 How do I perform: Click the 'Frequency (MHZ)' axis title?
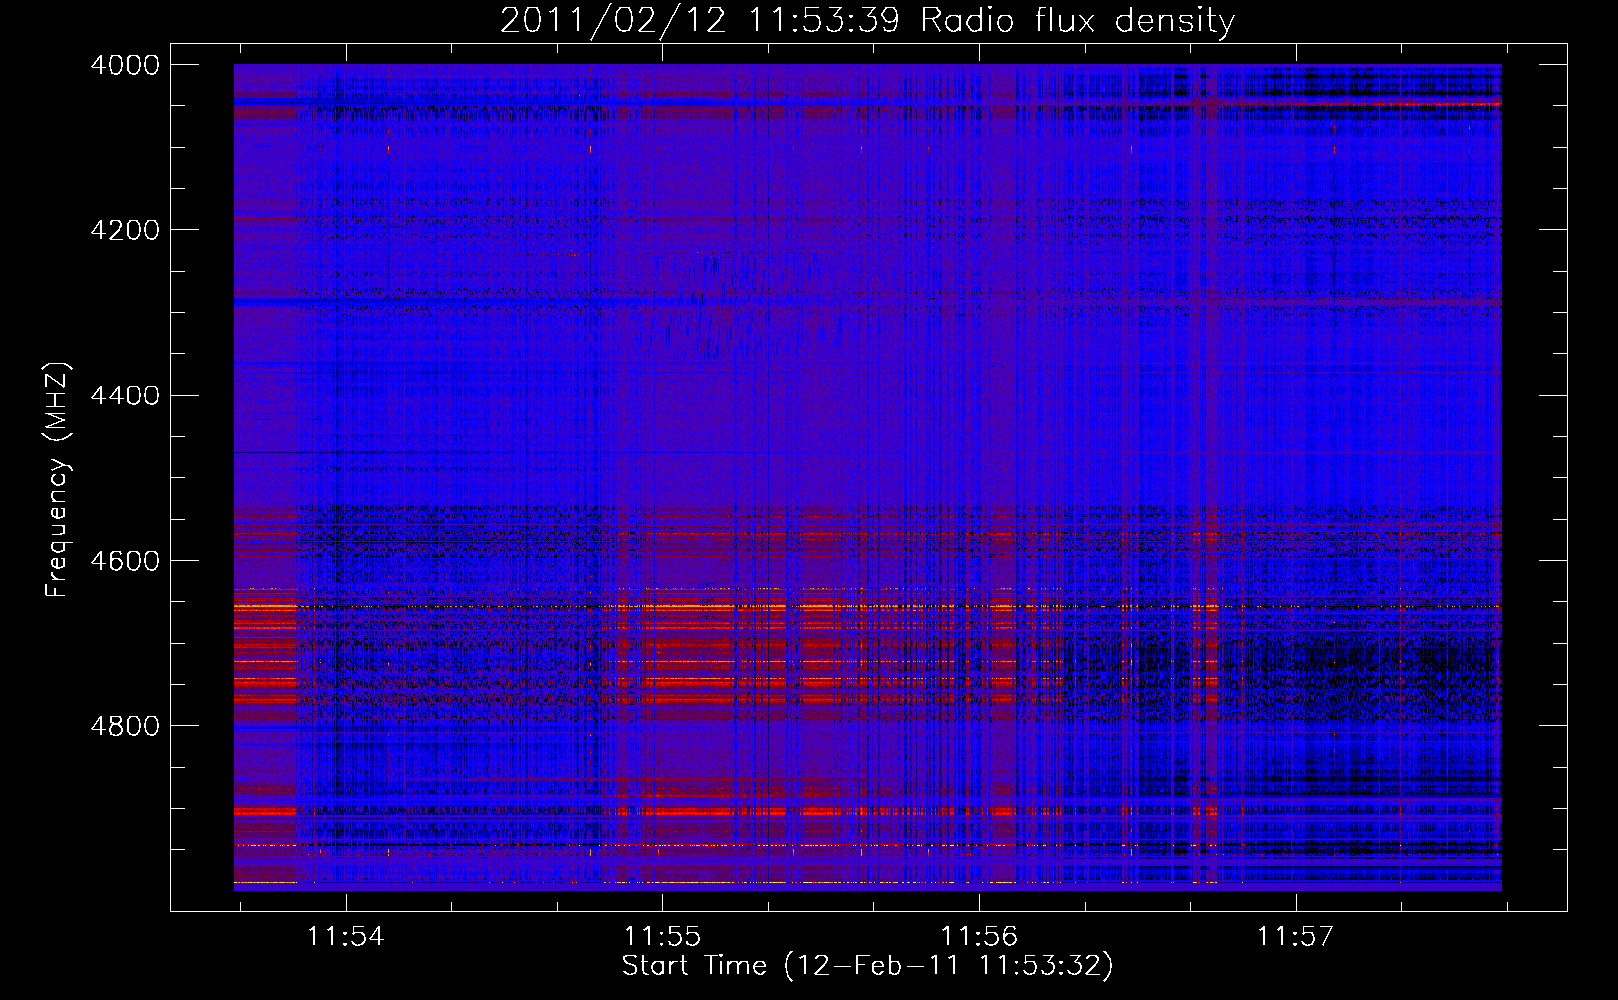[58, 479]
